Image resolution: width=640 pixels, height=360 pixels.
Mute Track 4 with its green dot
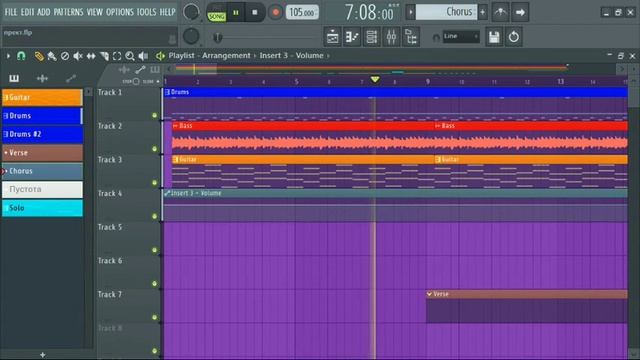pos(154,216)
